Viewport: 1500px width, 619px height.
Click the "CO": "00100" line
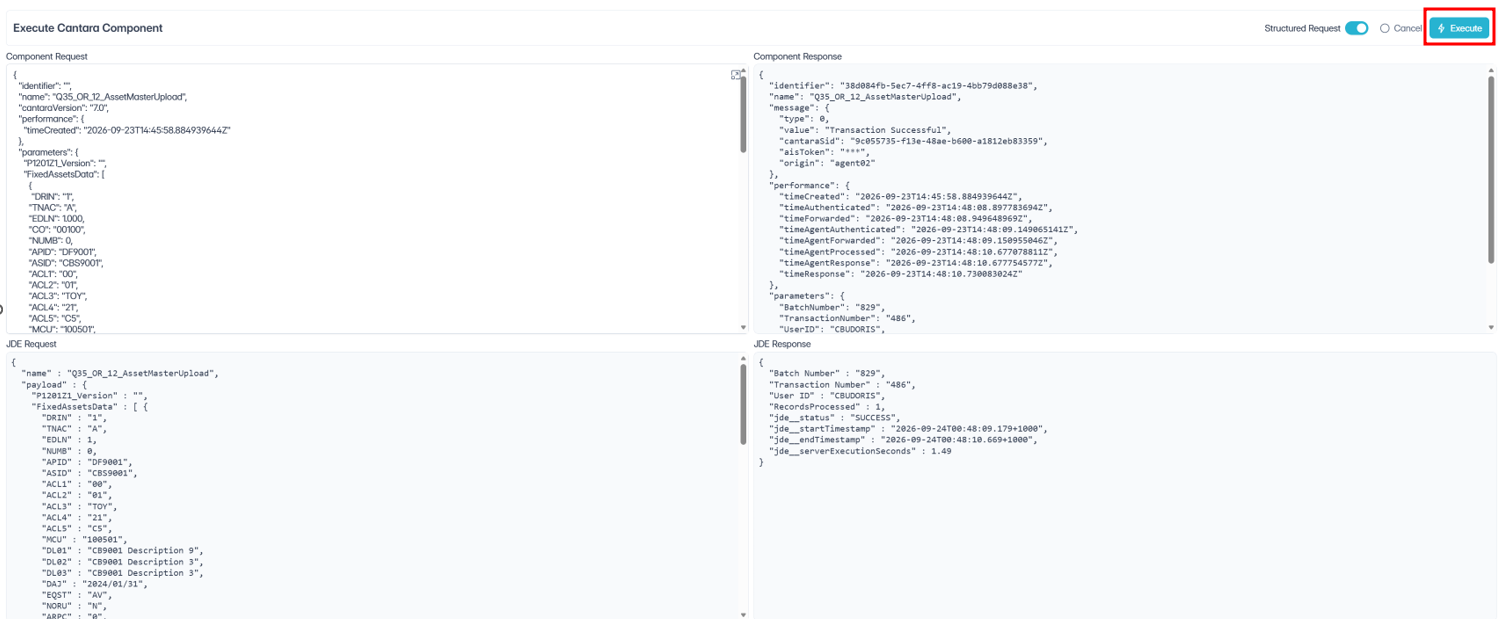point(55,229)
